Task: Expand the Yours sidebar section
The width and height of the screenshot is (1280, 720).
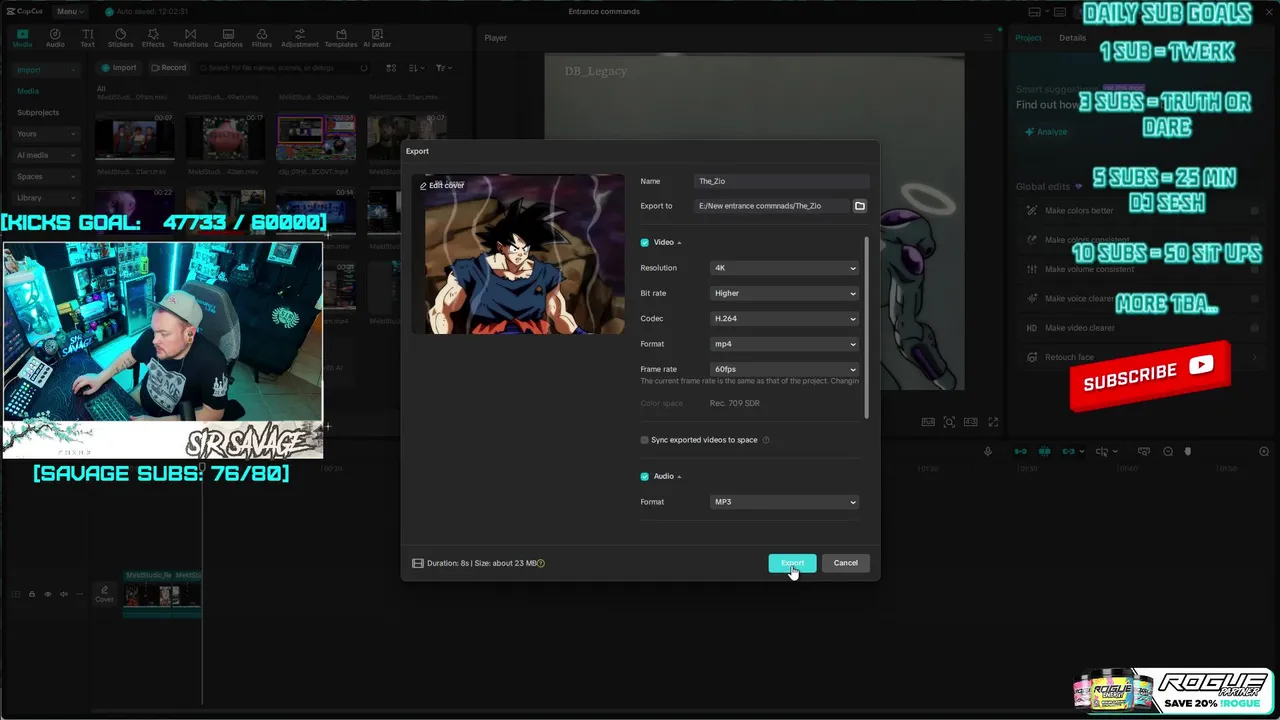Action: click(x=47, y=134)
